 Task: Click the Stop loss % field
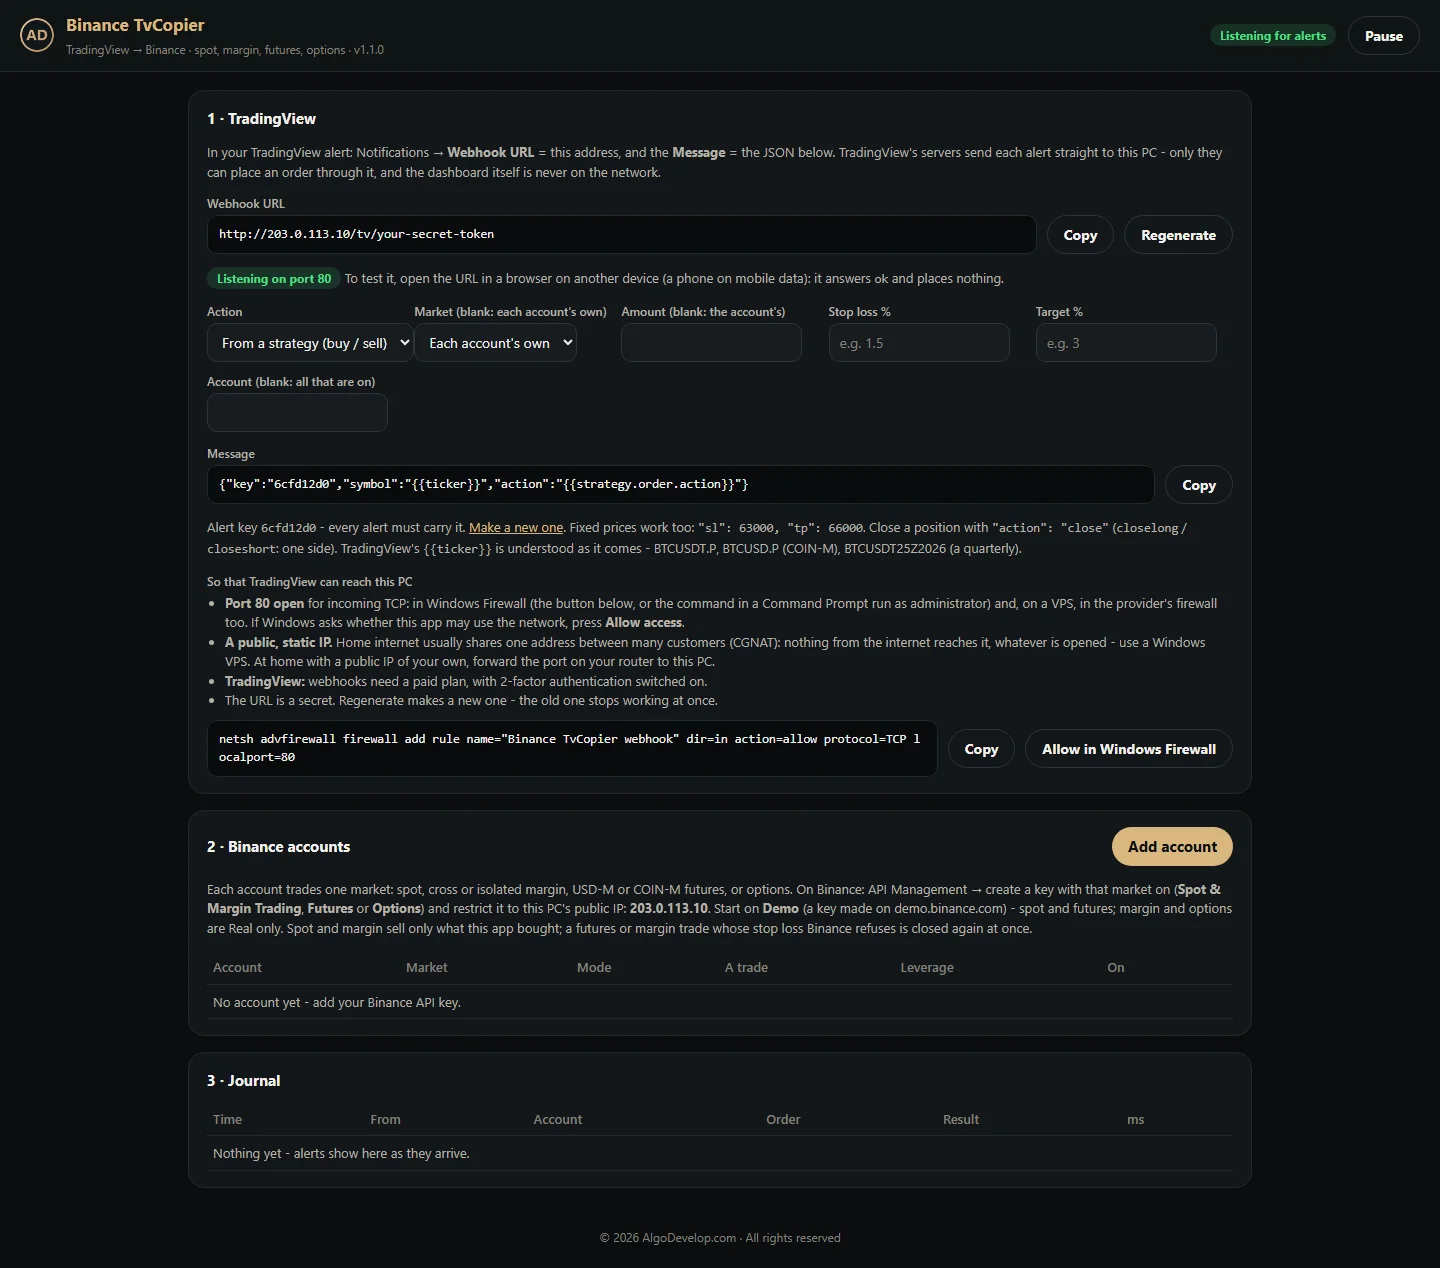pyautogui.click(x=919, y=343)
